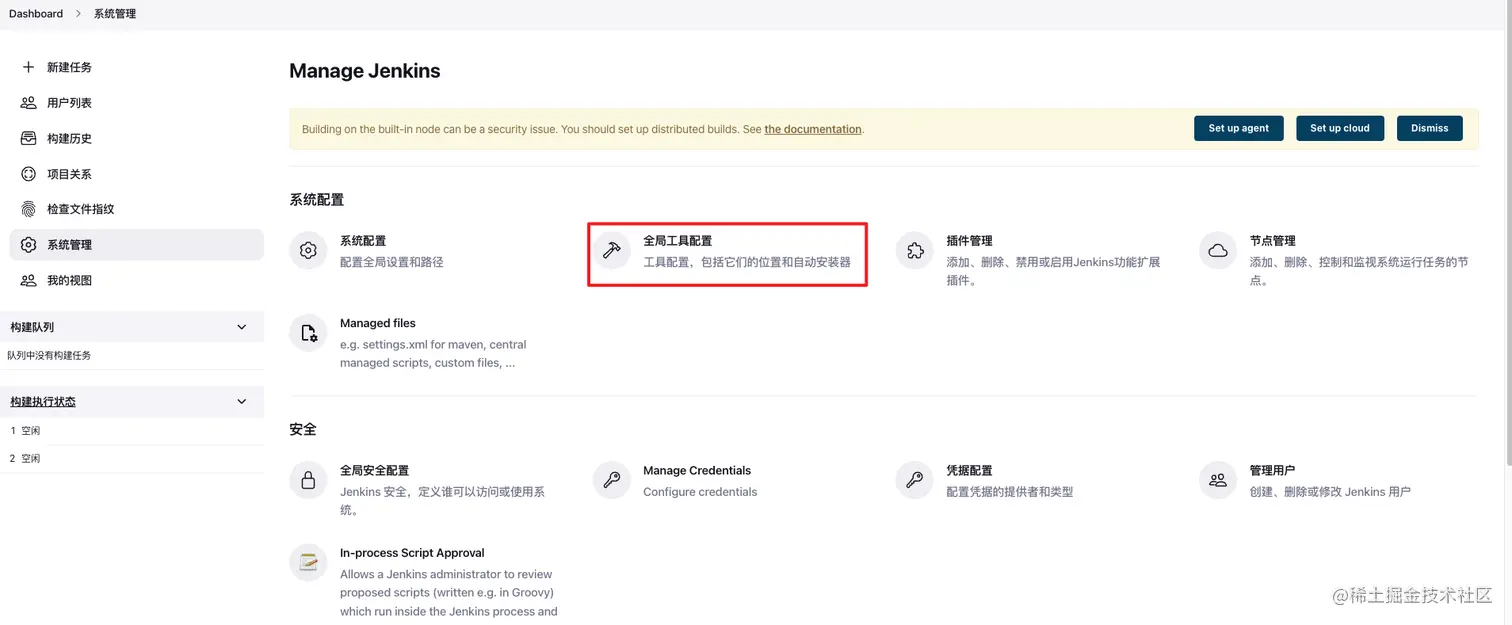This screenshot has height=625, width=1512.
Task: Click the fingerprint icon beside 检查文件指纹
Action: 28,209
